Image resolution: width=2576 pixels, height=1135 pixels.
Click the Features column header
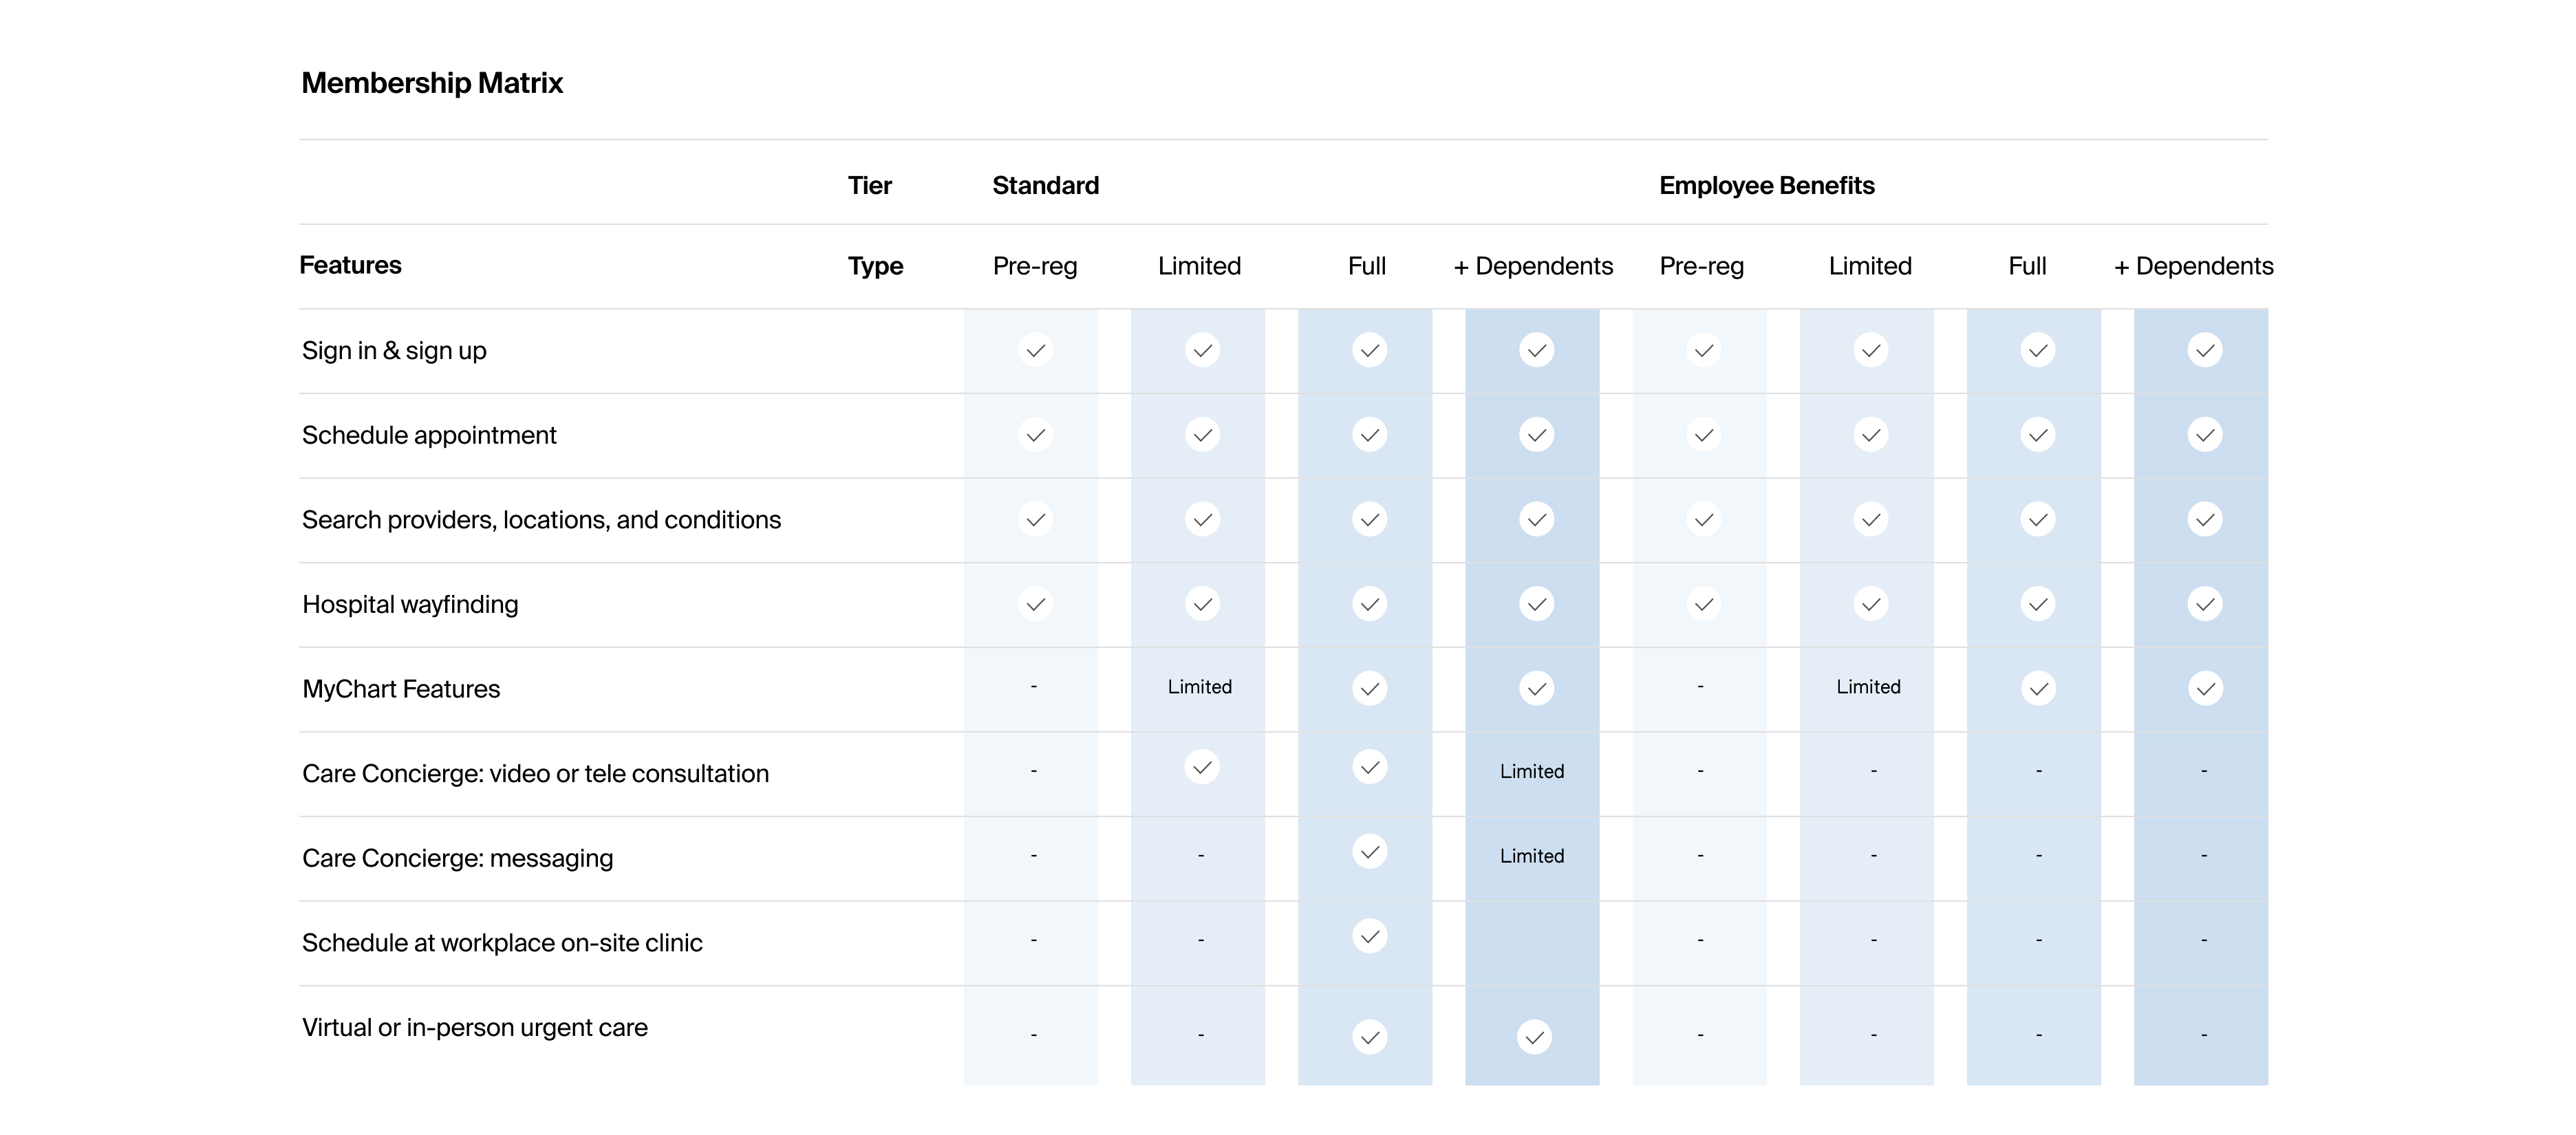[x=350, y=265]
